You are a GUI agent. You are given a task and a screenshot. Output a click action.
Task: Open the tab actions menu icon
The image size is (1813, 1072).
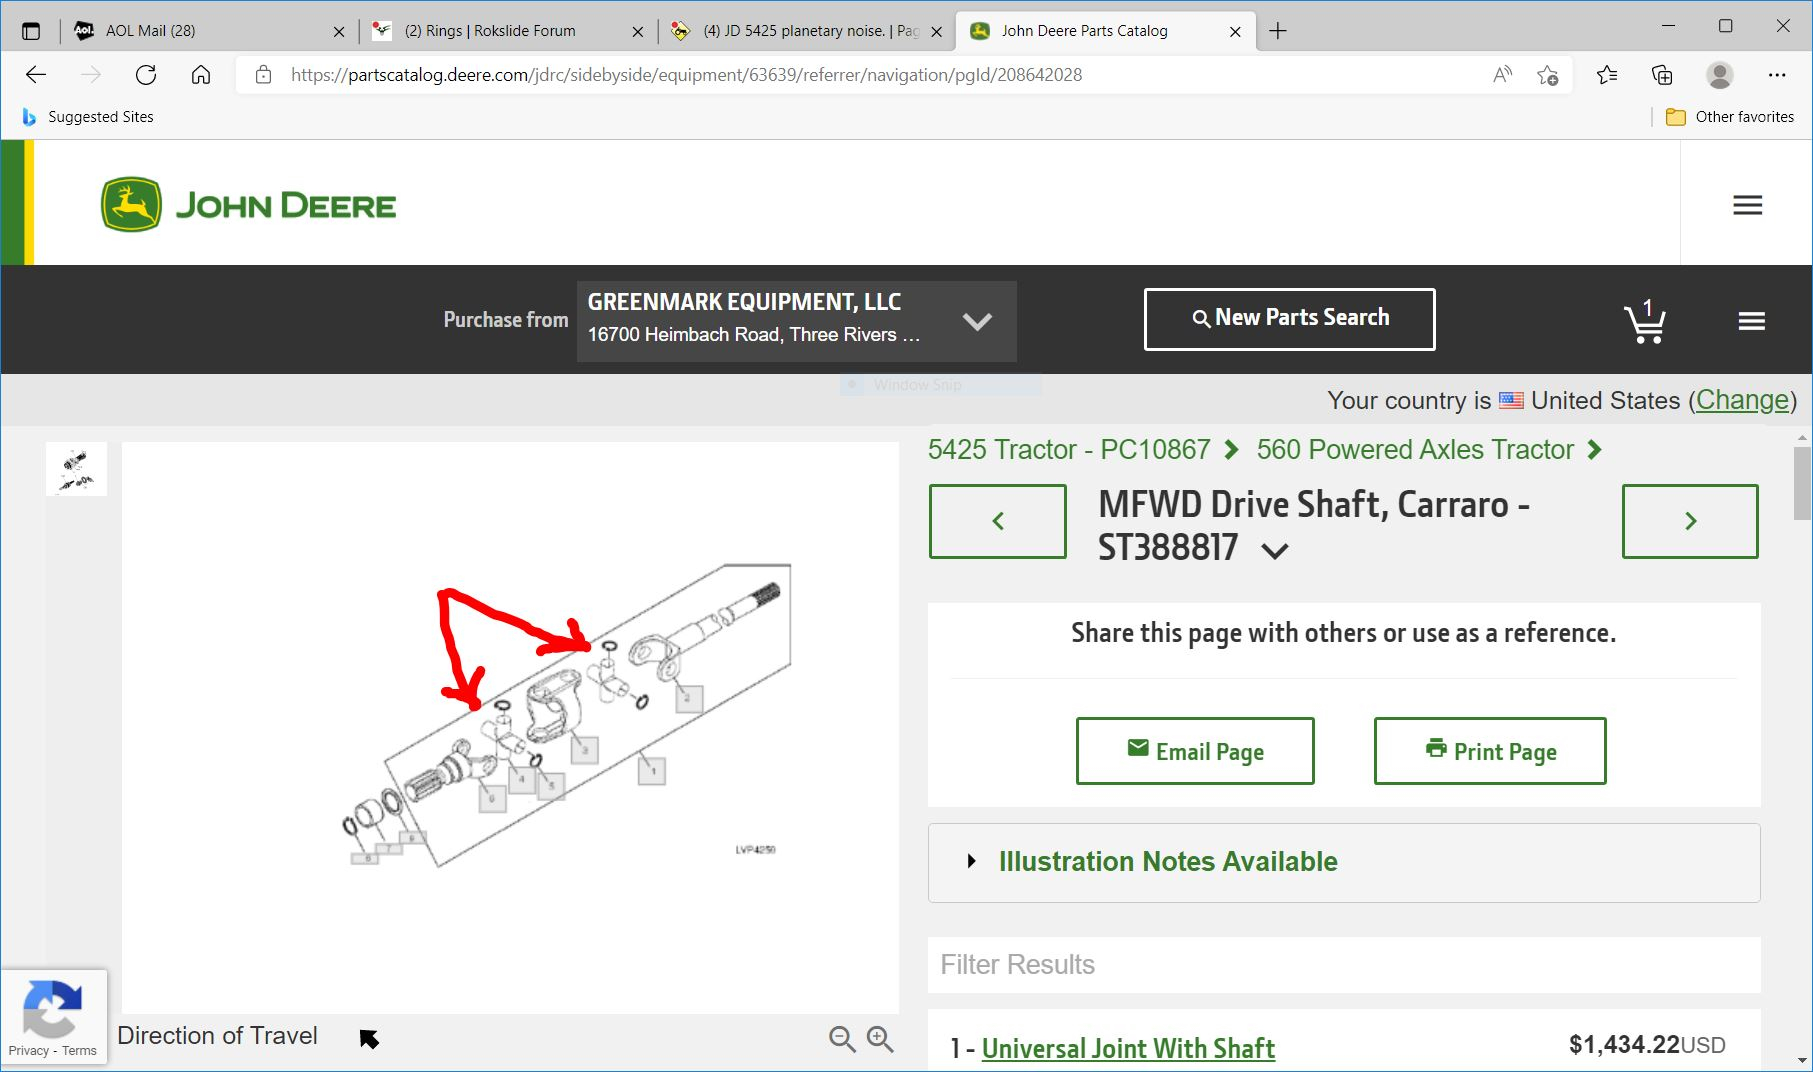tap(31, 31)
